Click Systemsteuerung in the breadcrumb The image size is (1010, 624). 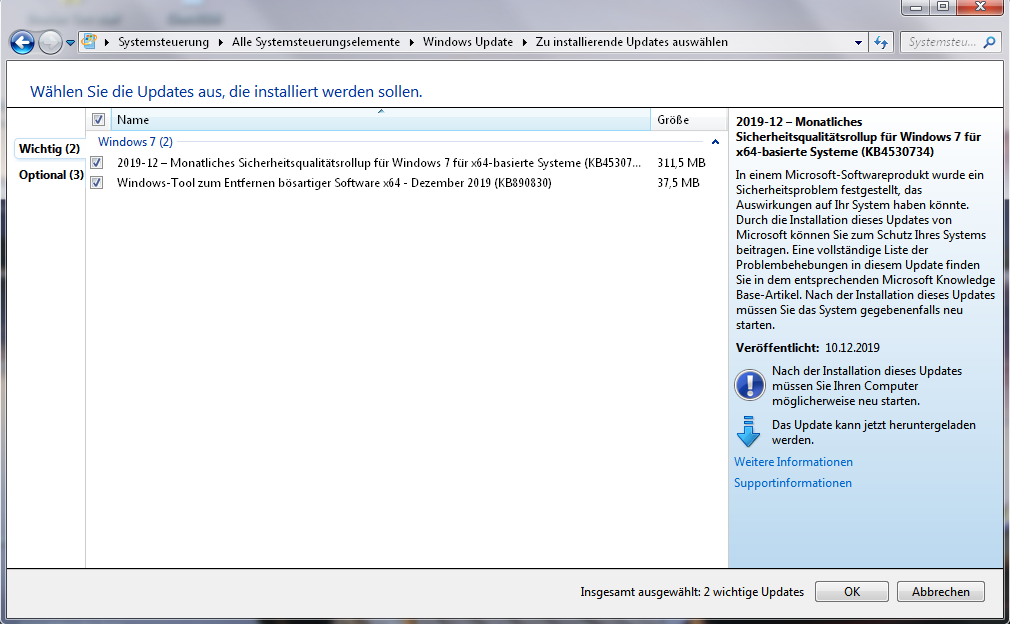163,42
